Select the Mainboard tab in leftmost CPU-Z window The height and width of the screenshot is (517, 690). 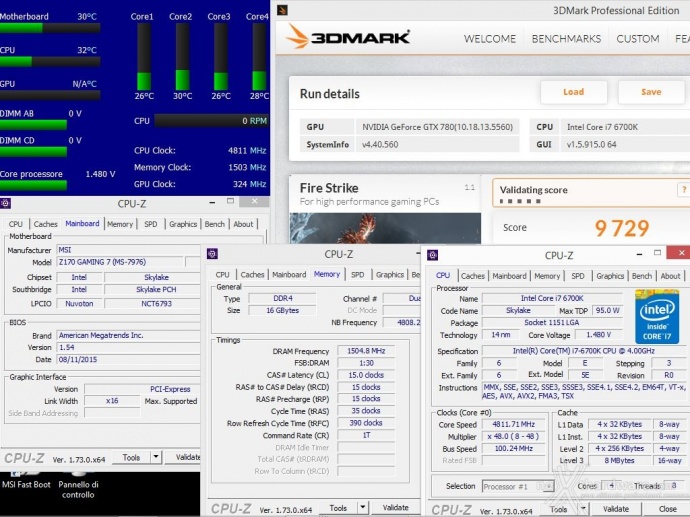(x=82, y=224)
